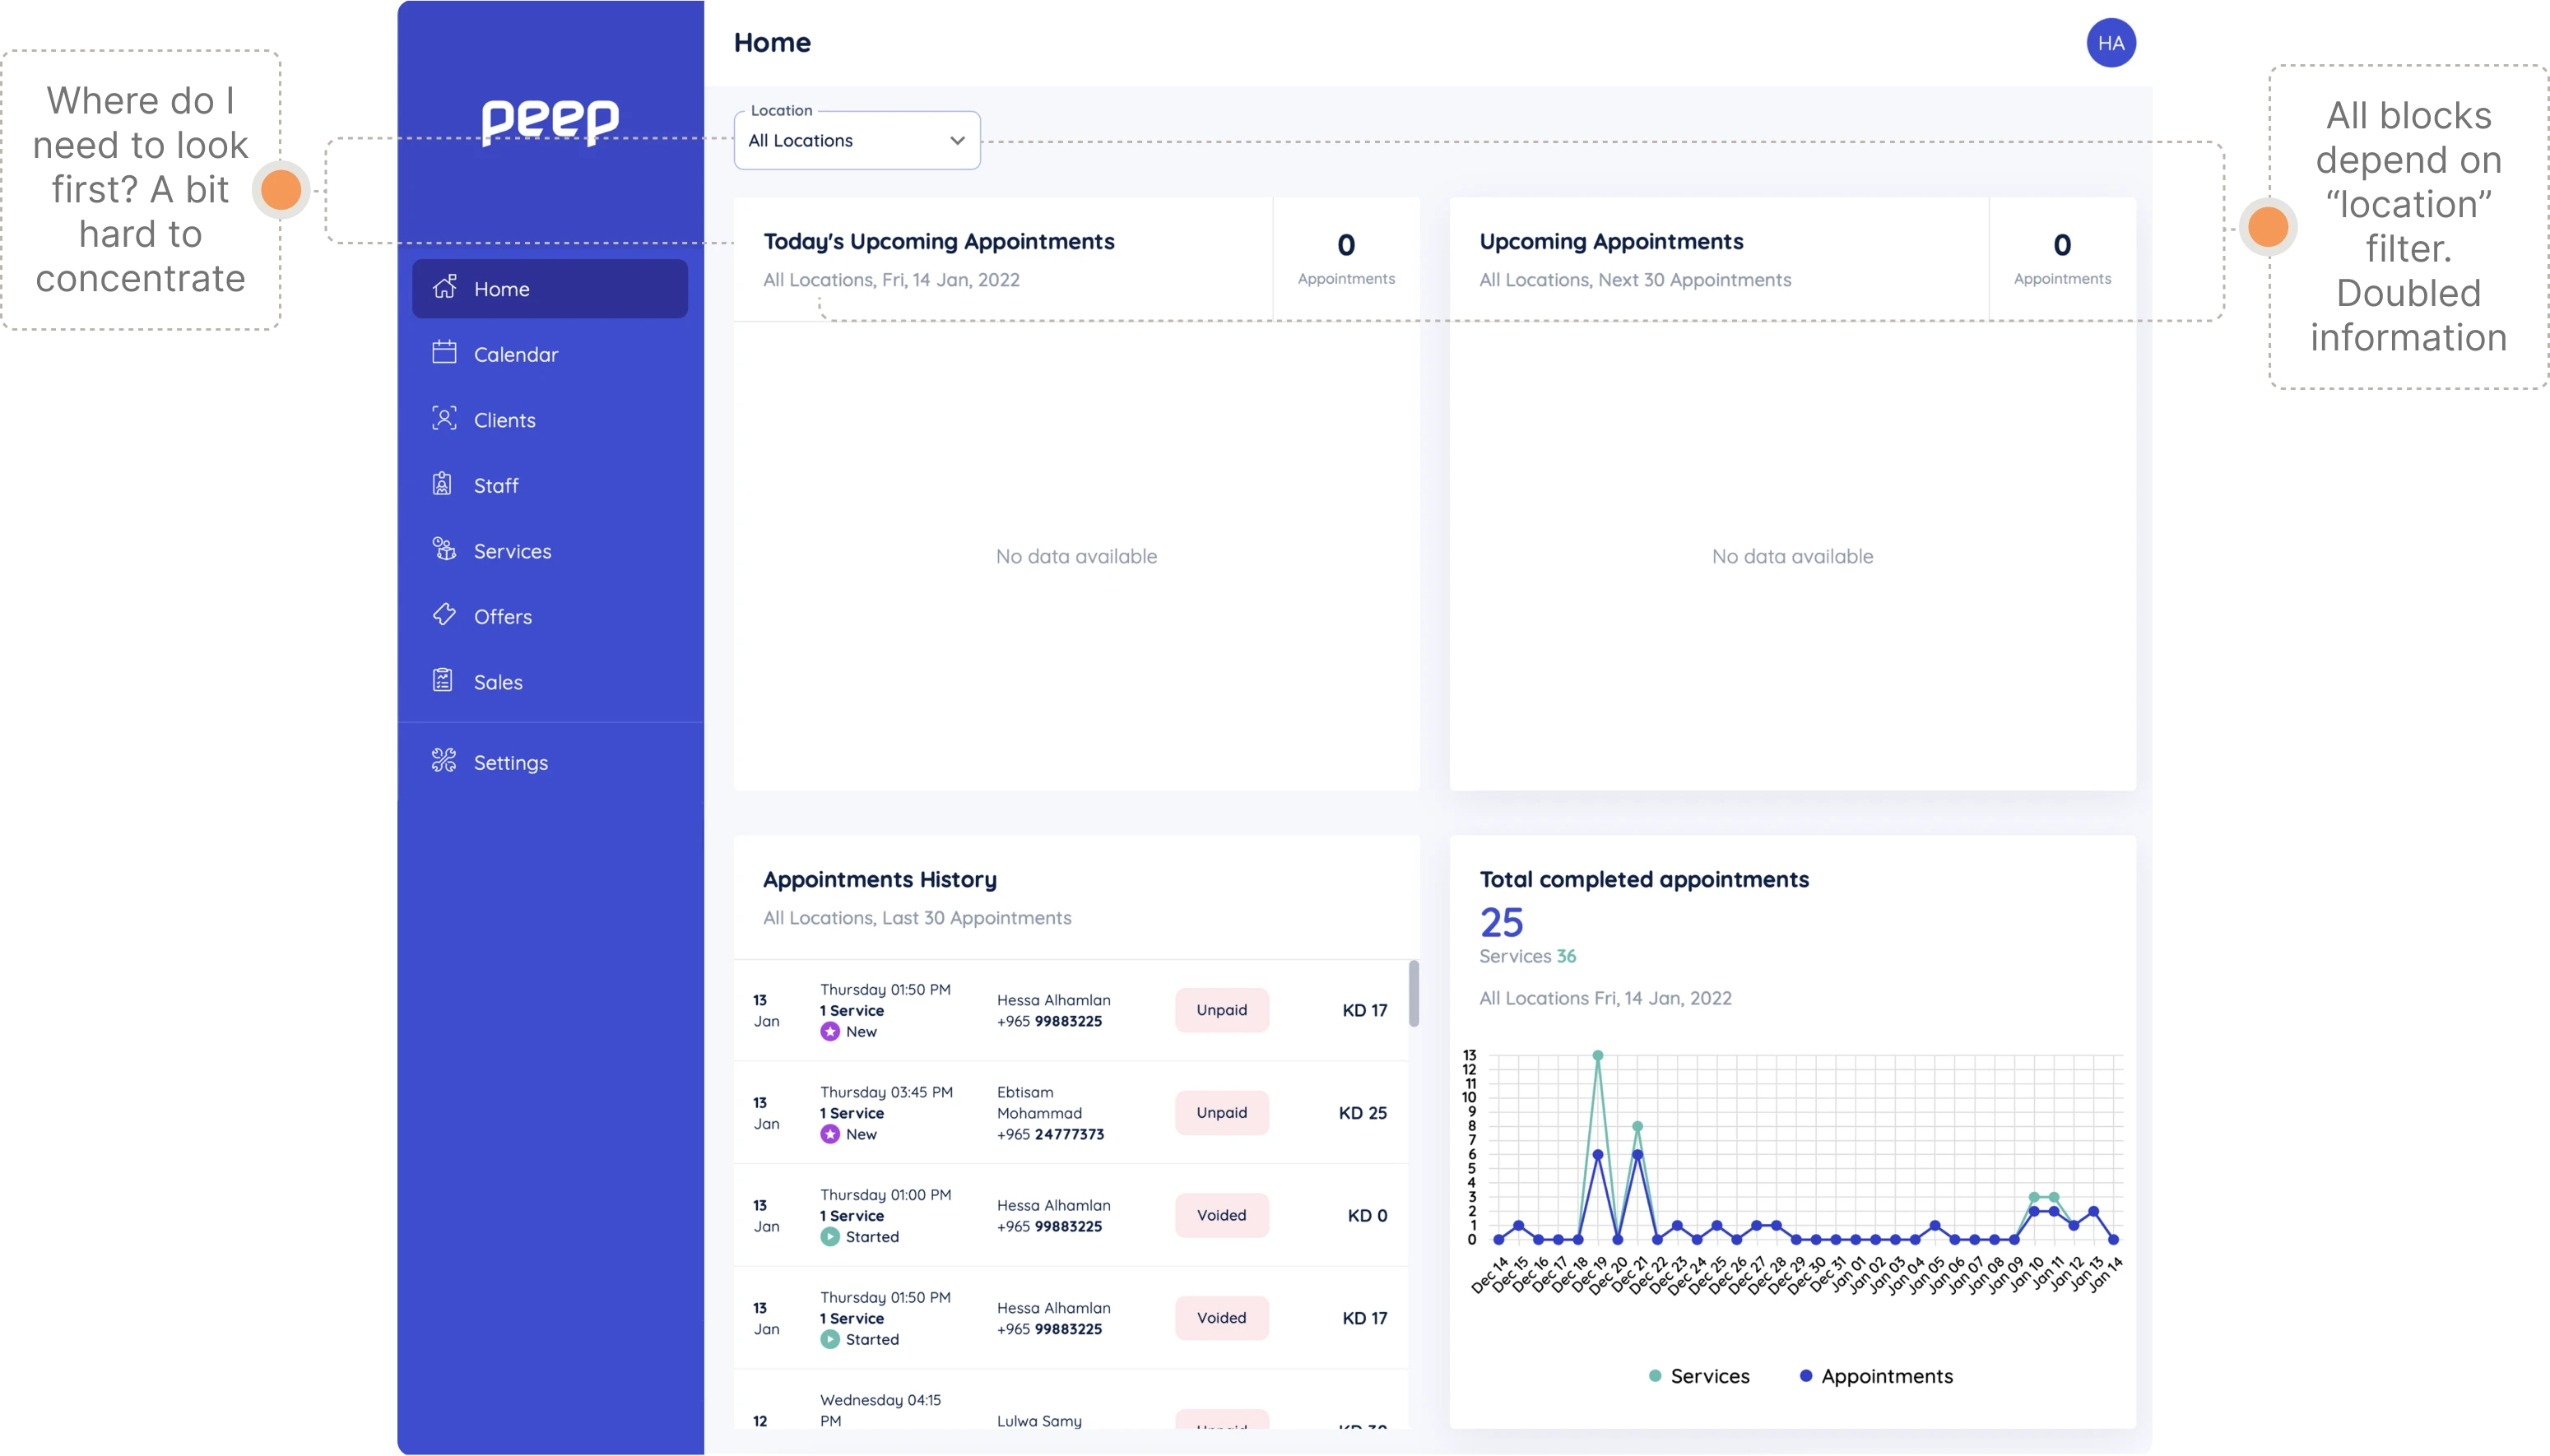2550x1456 pixels.
Task: Open the Calendar icon in the sidebar
Action: pos(446,353)
